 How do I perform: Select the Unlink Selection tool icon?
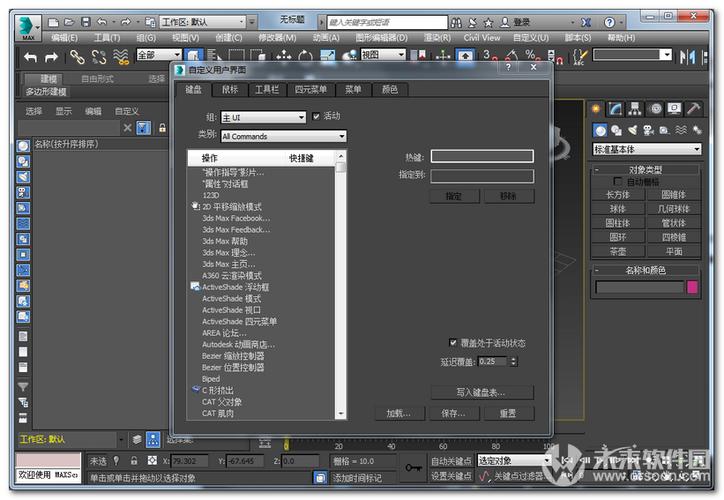pyautogui.click(x=98, y=57)
